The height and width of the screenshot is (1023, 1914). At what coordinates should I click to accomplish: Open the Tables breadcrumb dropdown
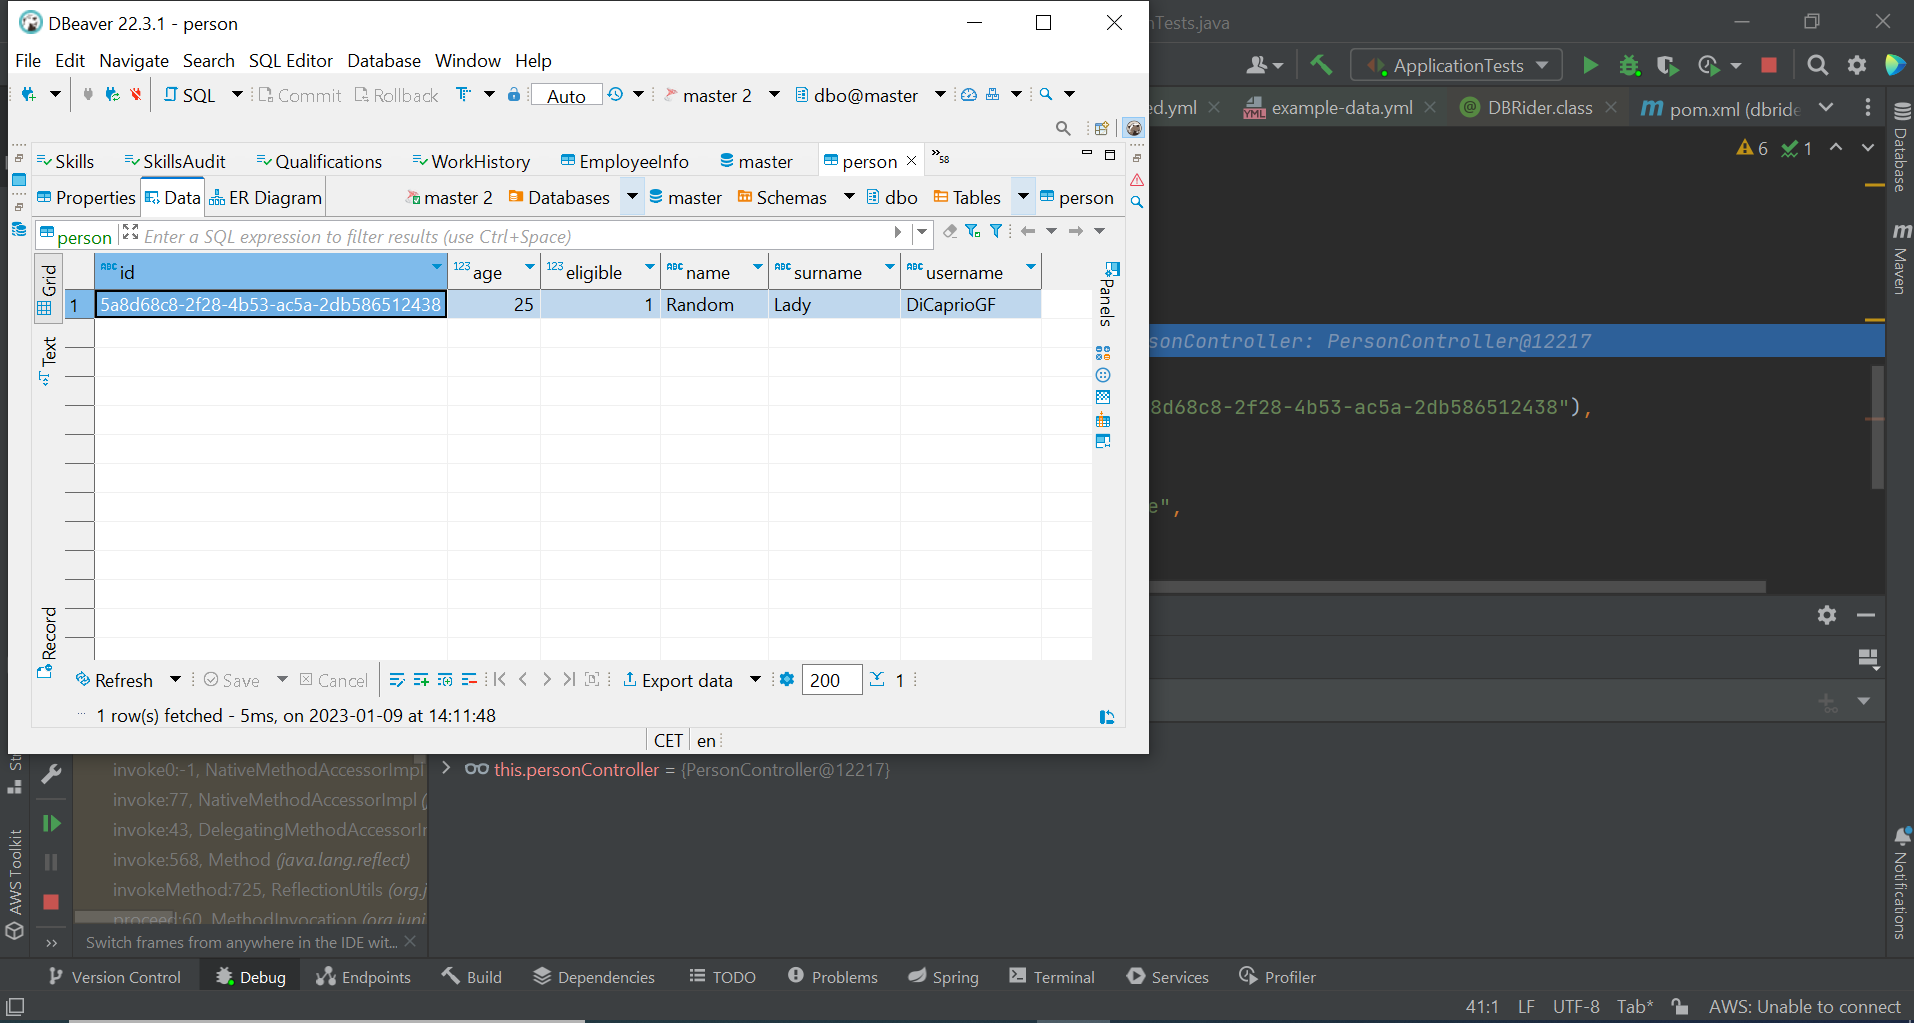(x=1022, y=196)
